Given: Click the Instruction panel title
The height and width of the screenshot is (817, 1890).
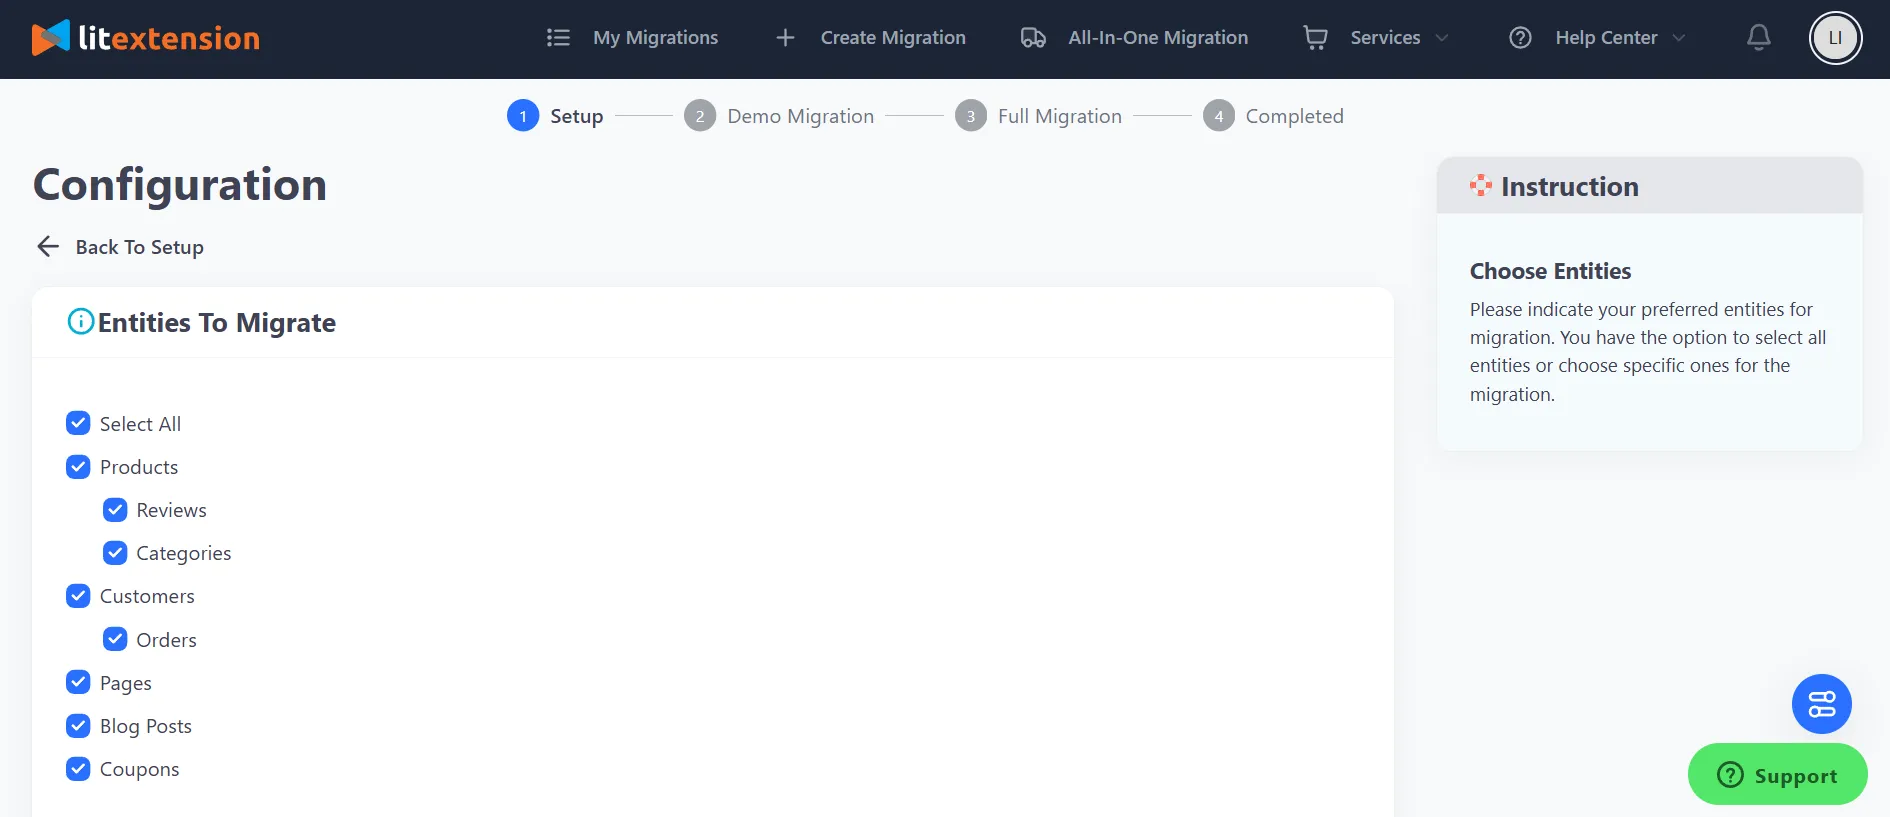Looking at the screenshot, I should coord(1570,186).
